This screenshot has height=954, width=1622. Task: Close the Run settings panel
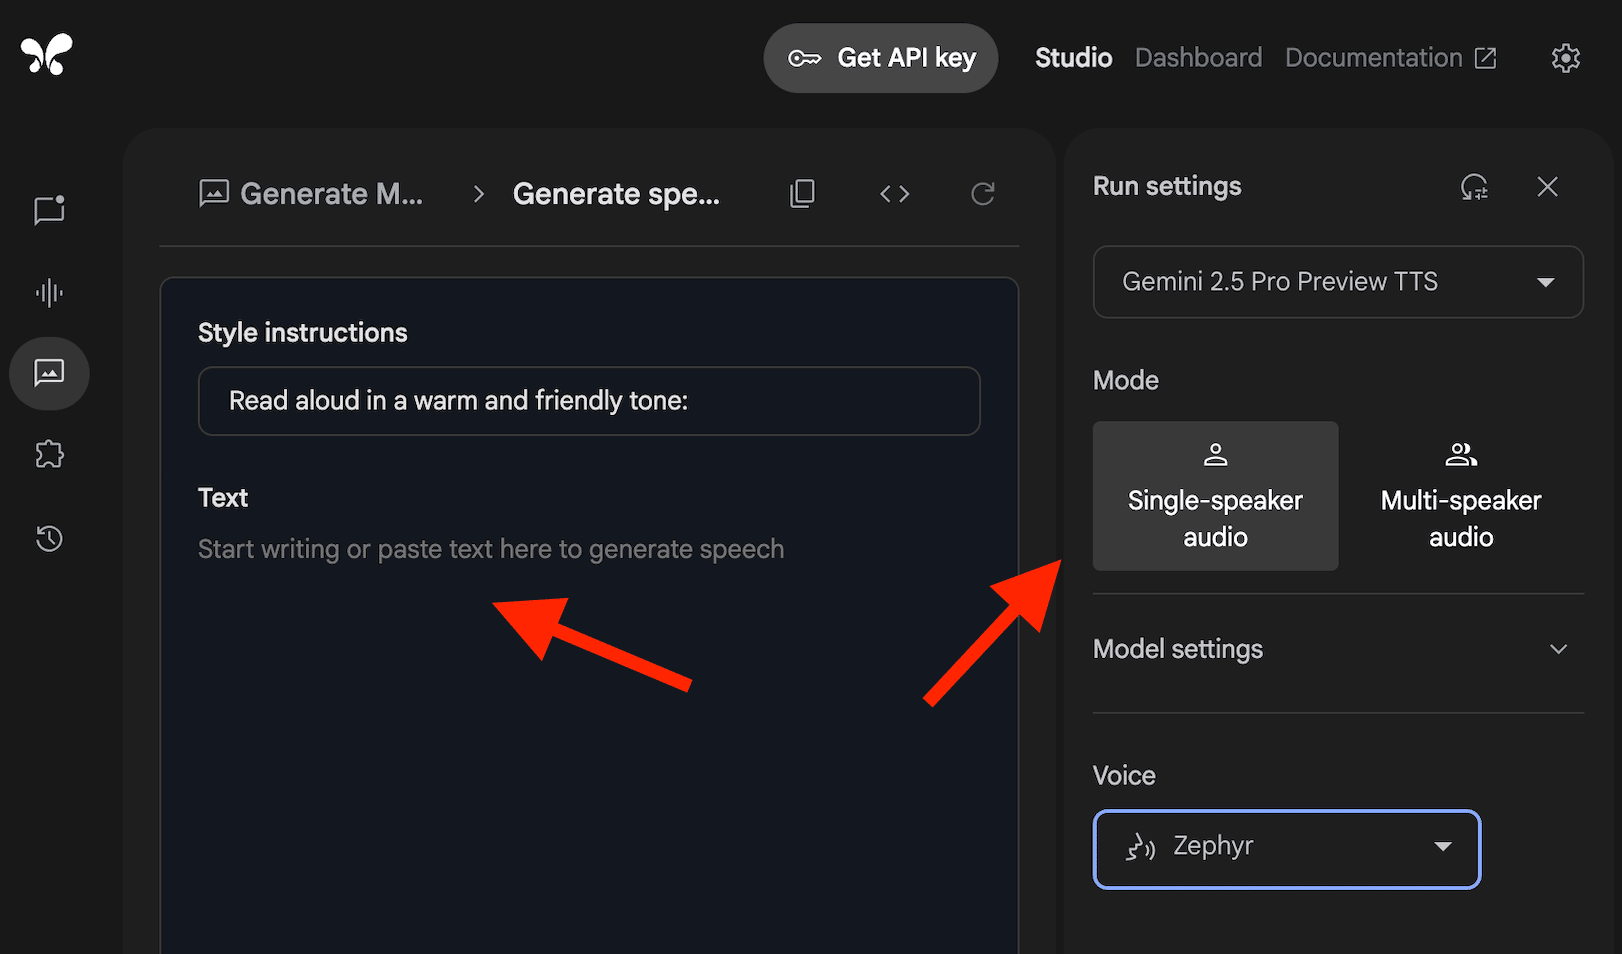click(1548, 186)
